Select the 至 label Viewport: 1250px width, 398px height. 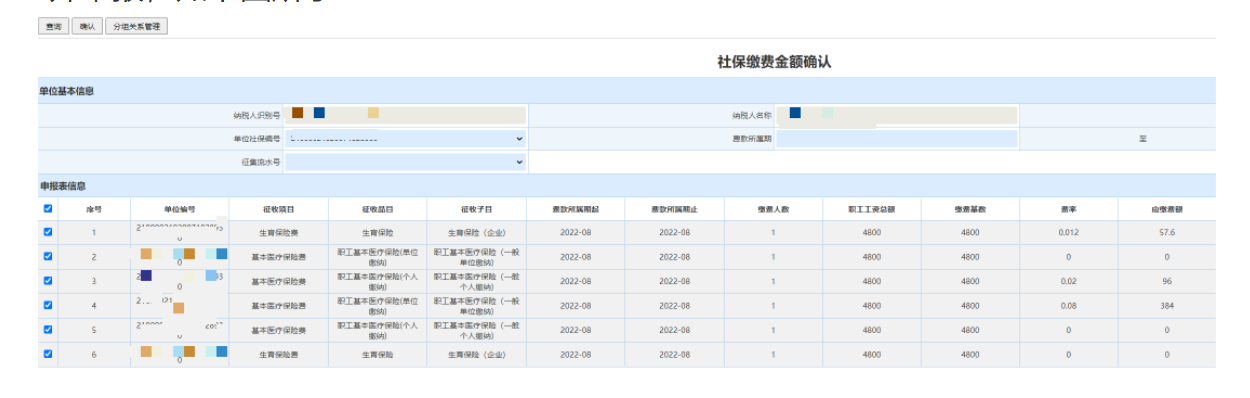point(1142,139)
